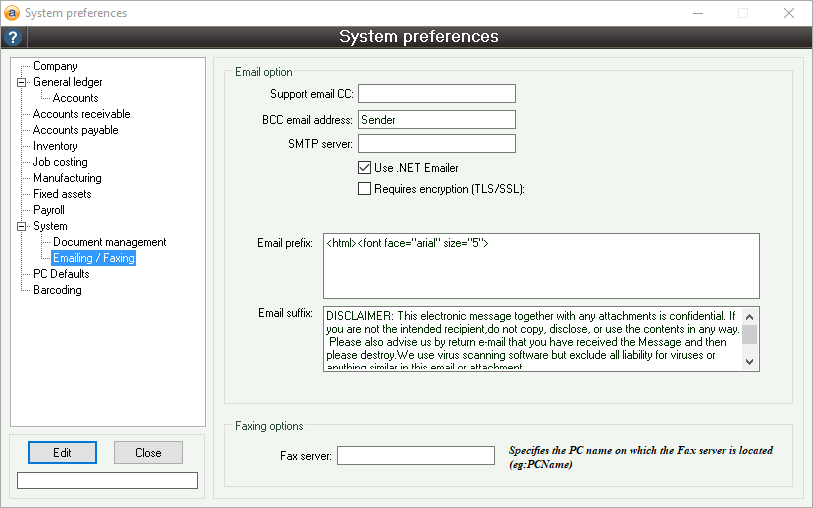Select PC Defaults in the tree
The image size is (813, 508).
pyautogui.click(x=61, y=274)
